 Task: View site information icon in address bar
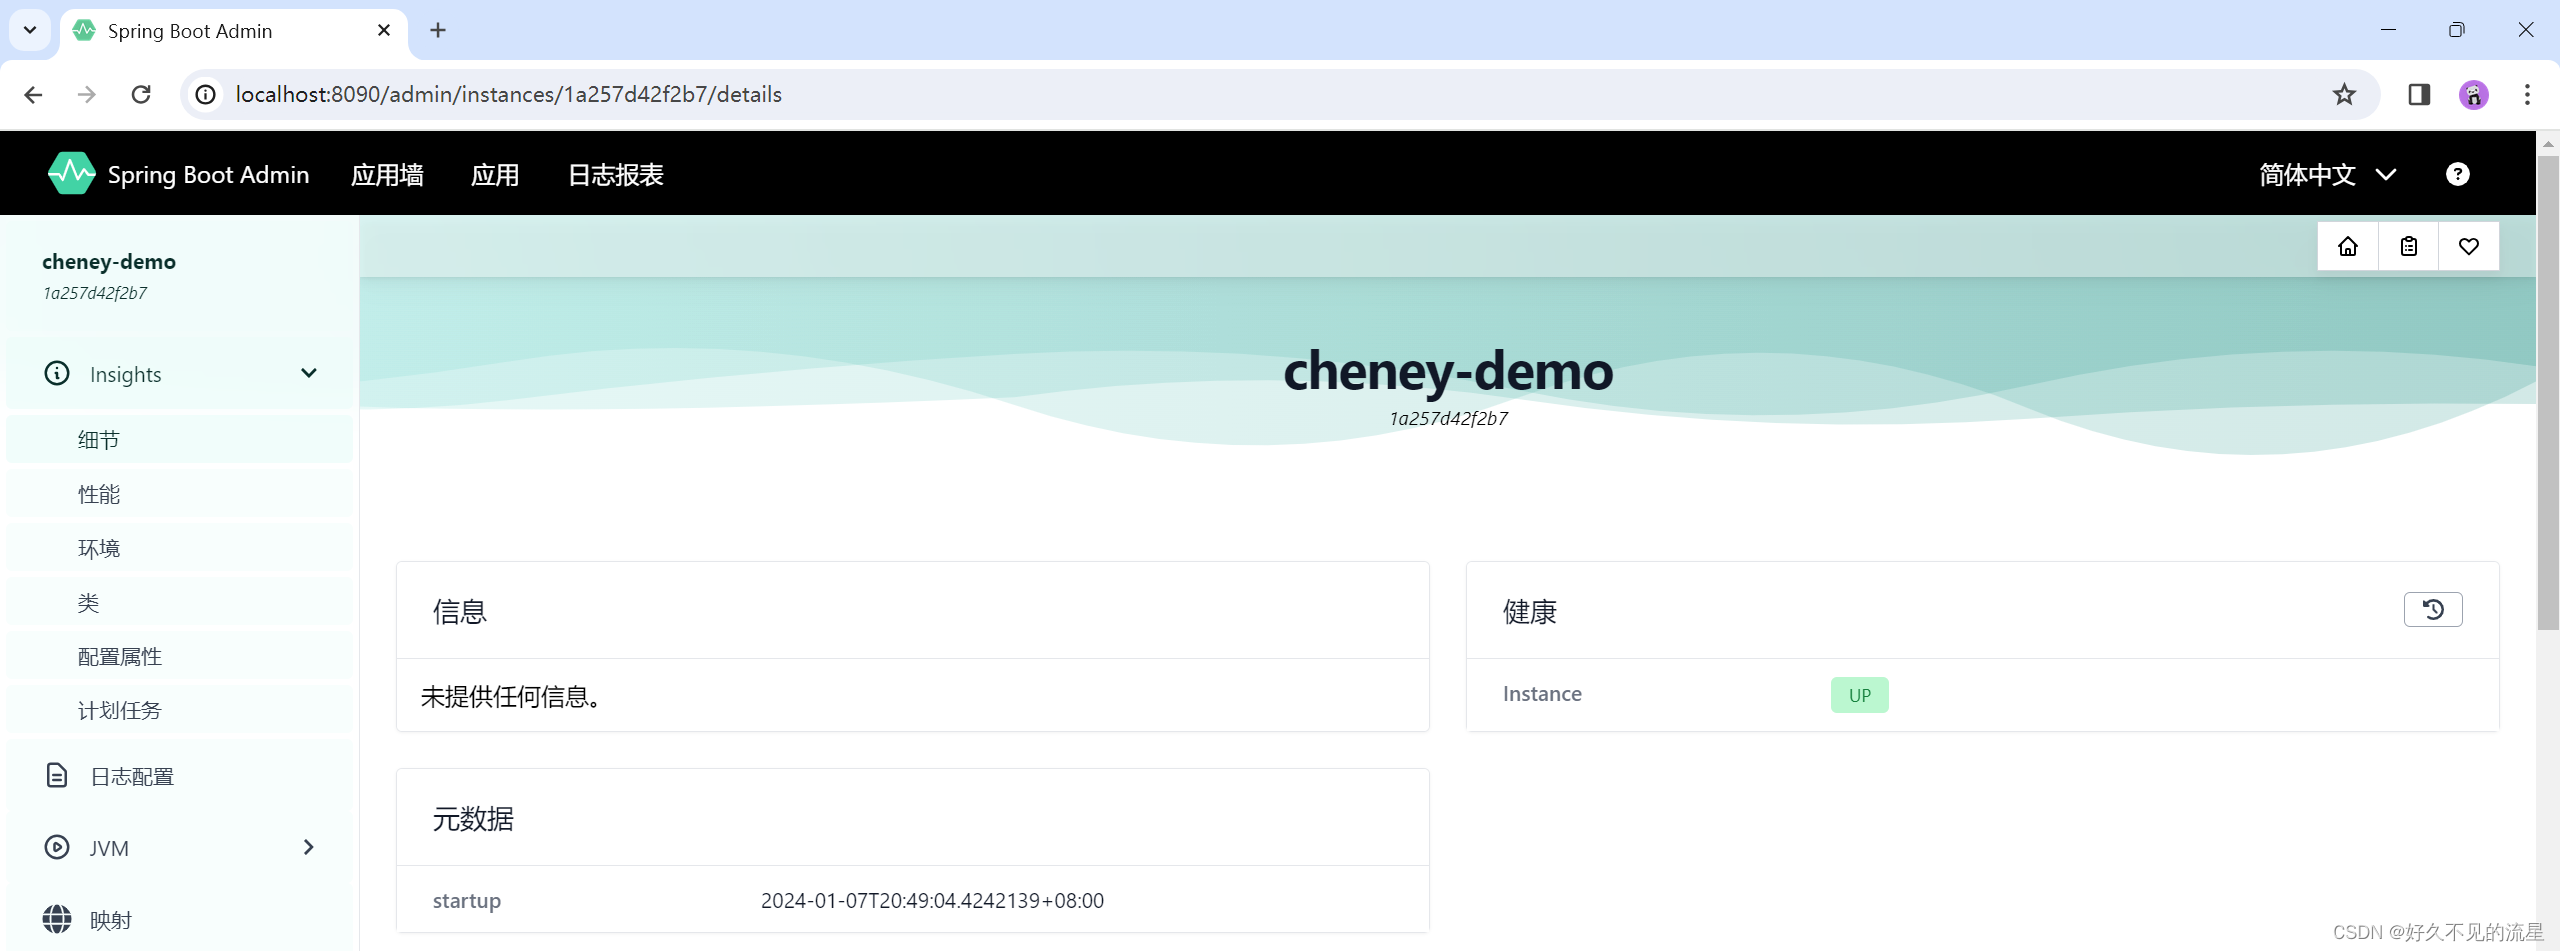[205, 94]
